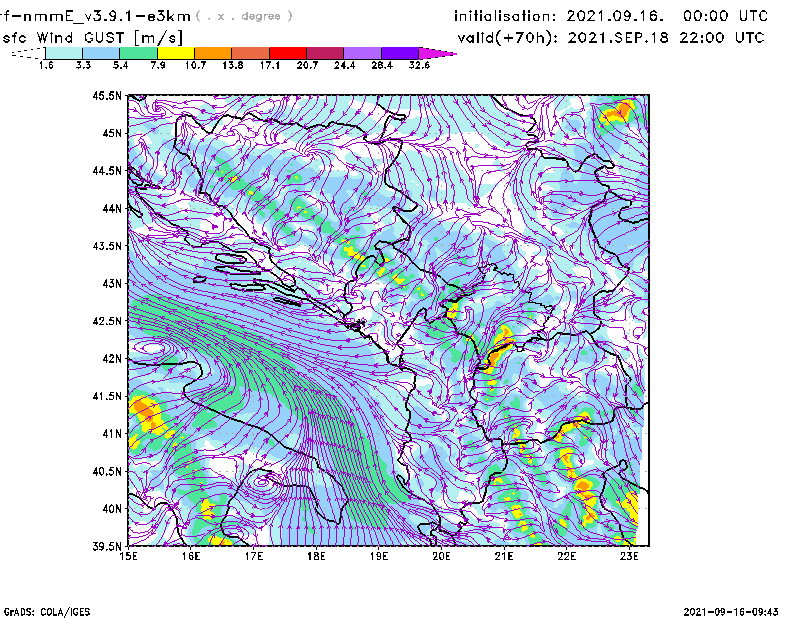Screen dimensions: 800x618
Task: Click the 17E longitude label
Action: [254, 556]
